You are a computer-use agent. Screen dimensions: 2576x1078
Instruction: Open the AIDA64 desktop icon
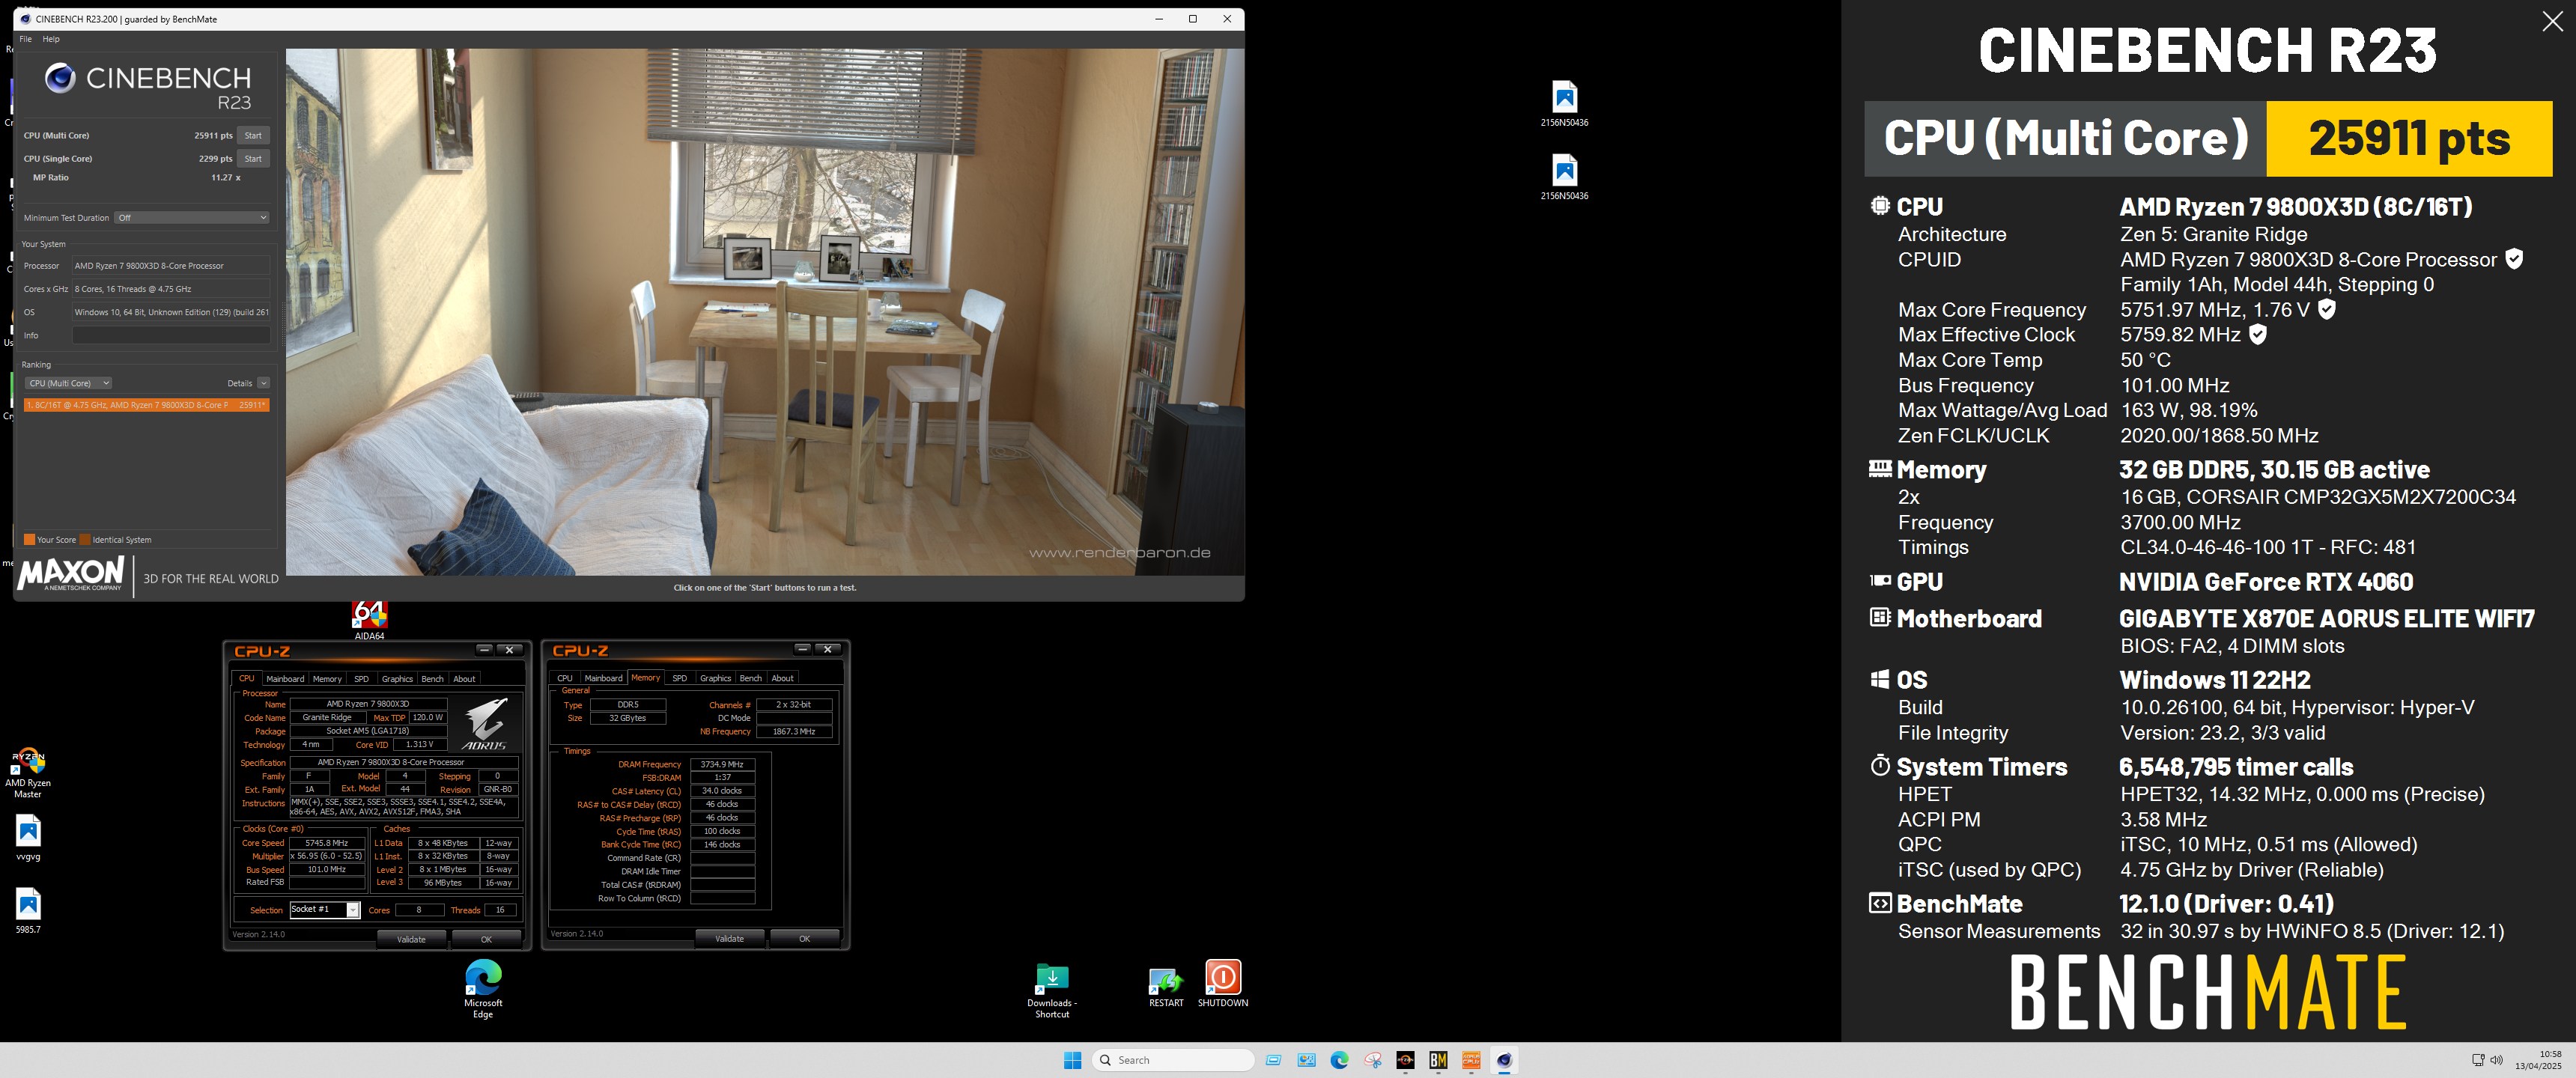pos(369,620)
